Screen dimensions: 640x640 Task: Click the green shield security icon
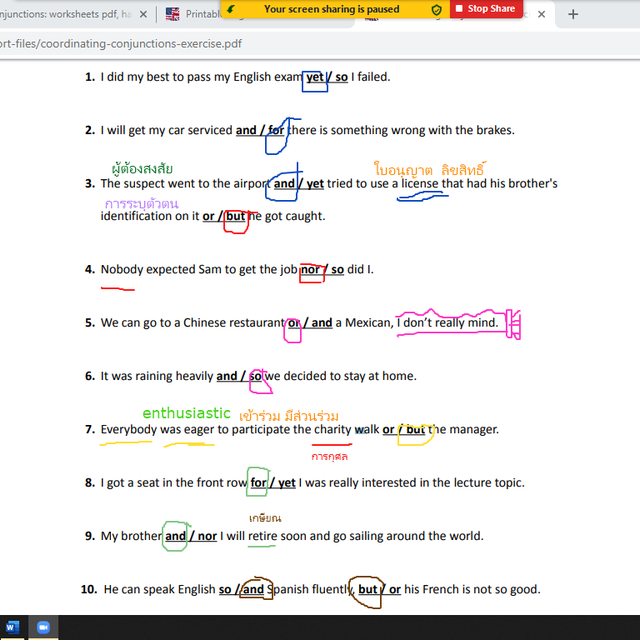pyautogui.click(x=436, y=9)
